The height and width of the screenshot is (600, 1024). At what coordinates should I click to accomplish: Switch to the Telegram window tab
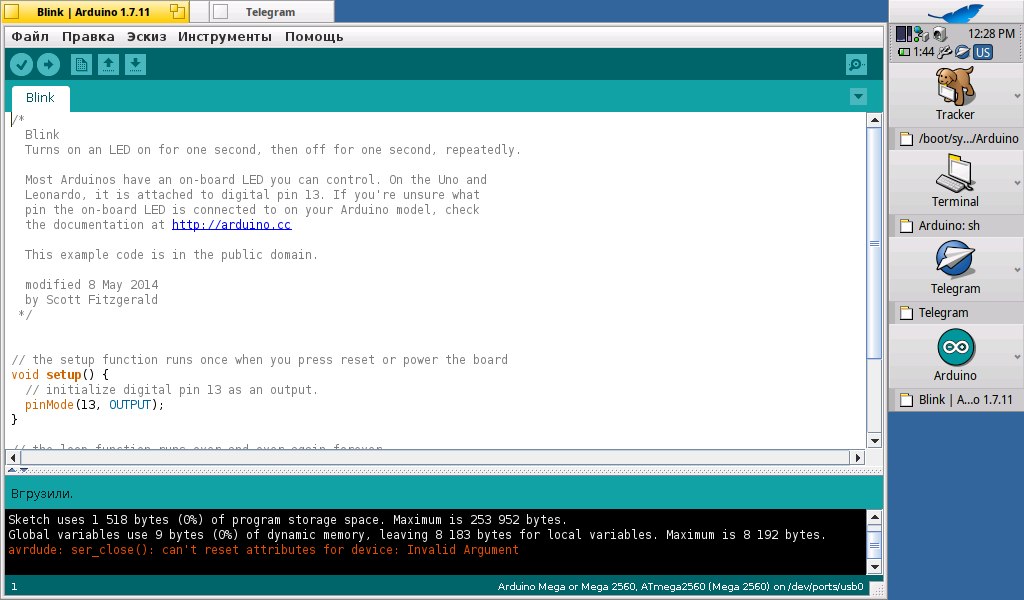point(270,12)
